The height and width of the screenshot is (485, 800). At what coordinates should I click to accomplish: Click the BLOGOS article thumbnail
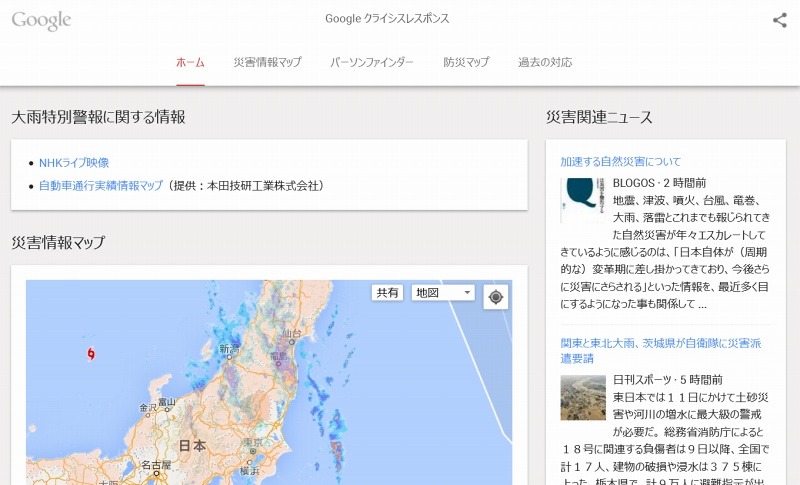pyautogui.click(x=583, y=200)
